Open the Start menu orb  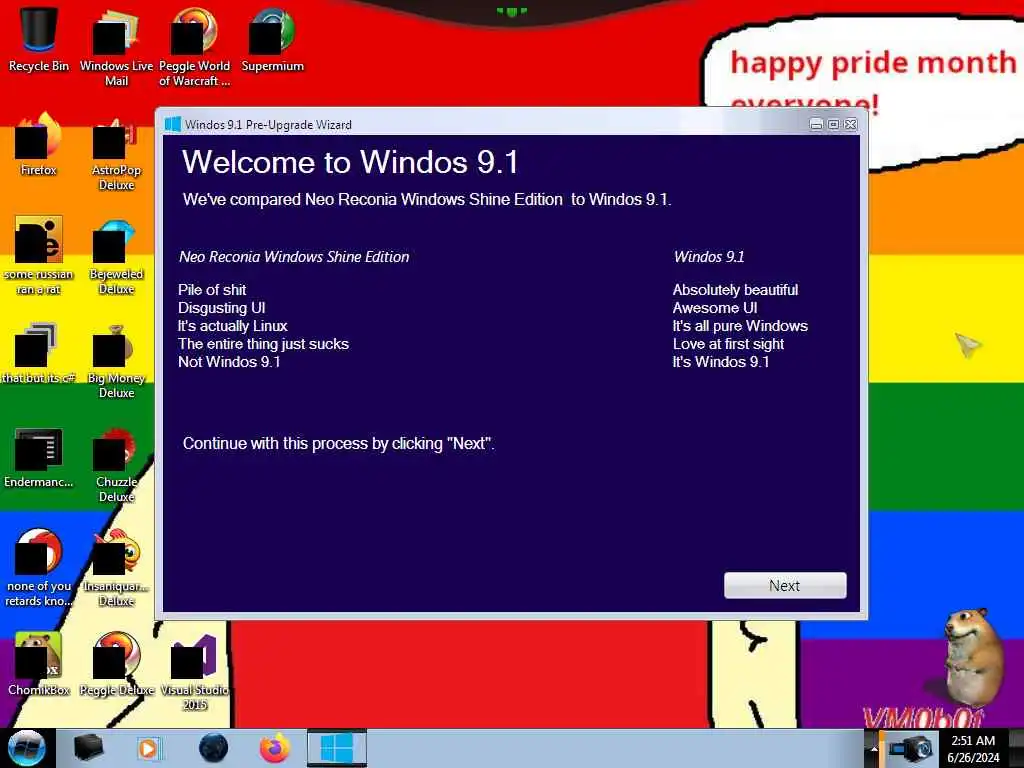click(26, 748)
